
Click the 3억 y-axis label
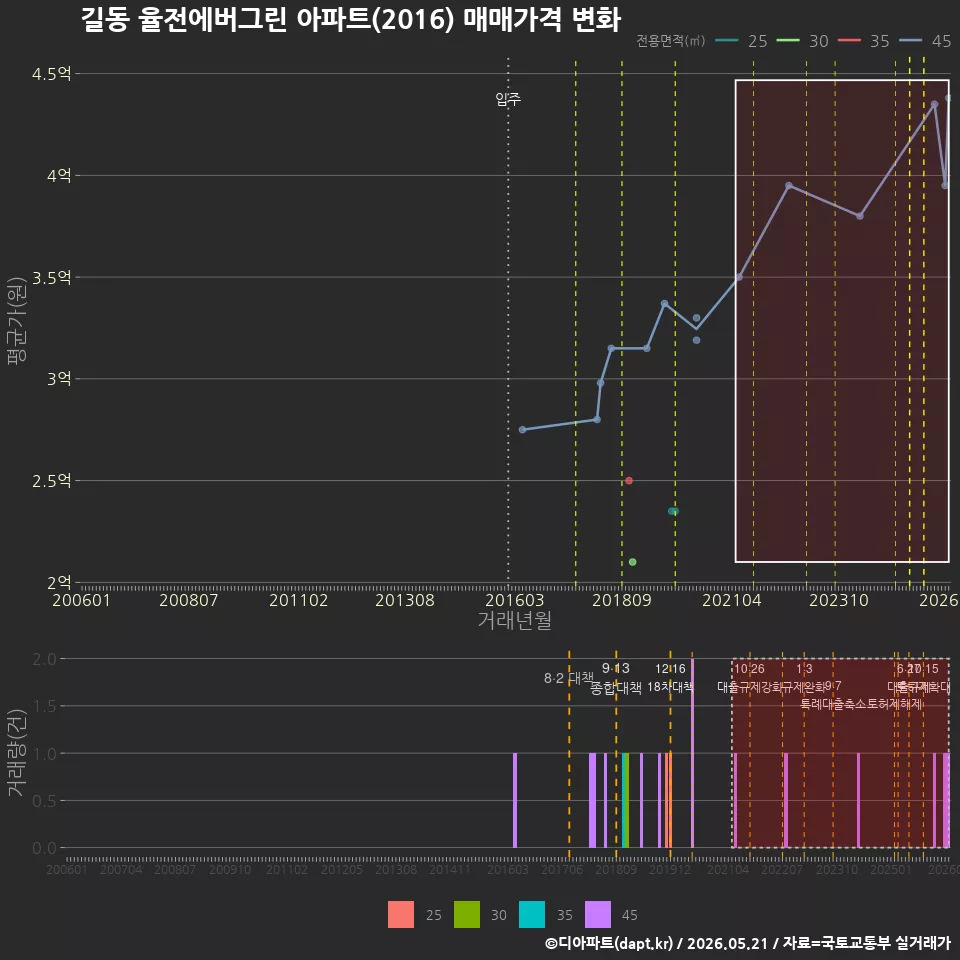pyautogui.click(x=59, y=379)
